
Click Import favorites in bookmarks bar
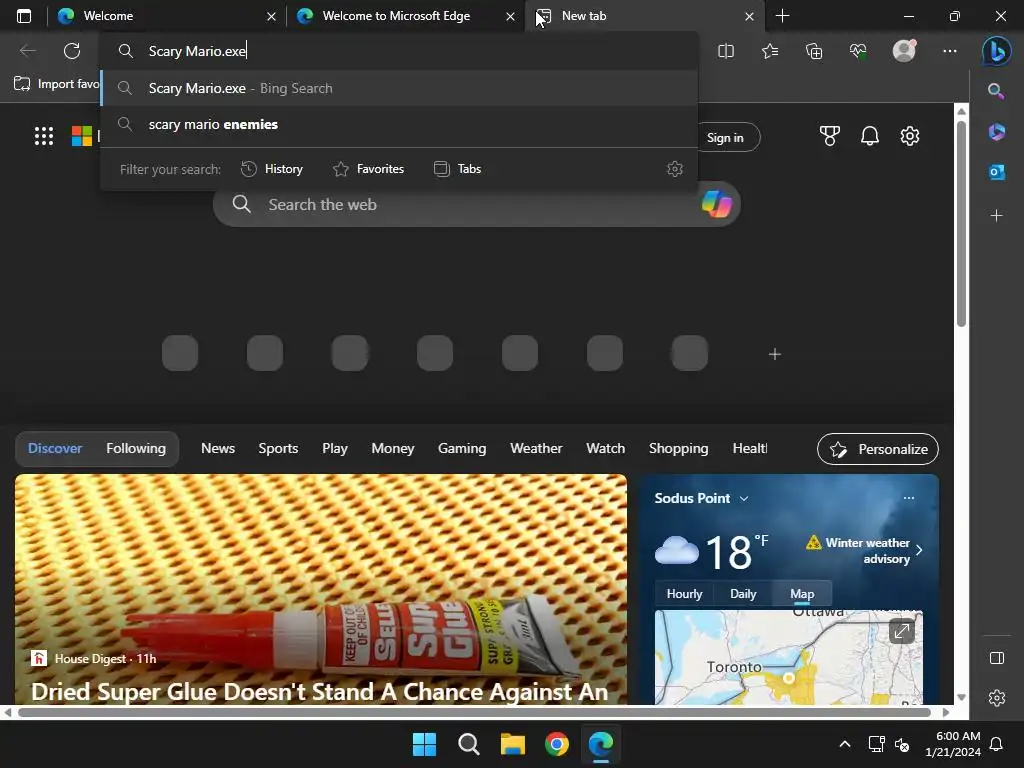coord(56,84)
